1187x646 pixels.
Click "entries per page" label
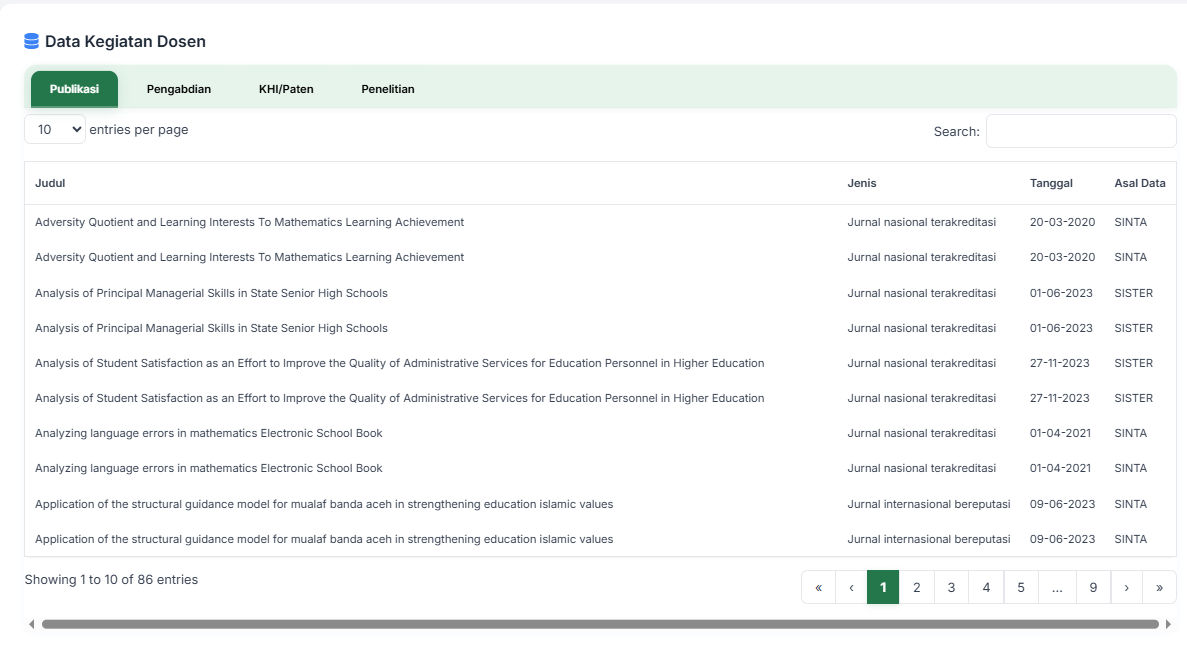[139, 130]
